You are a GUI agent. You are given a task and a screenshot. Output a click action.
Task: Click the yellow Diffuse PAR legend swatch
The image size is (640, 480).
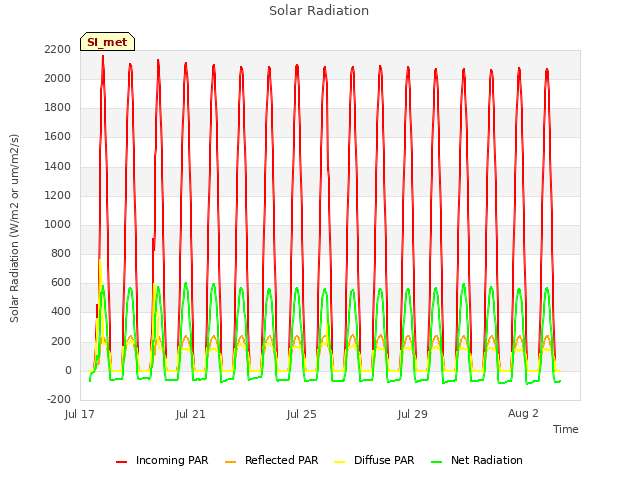pos(340,462)
